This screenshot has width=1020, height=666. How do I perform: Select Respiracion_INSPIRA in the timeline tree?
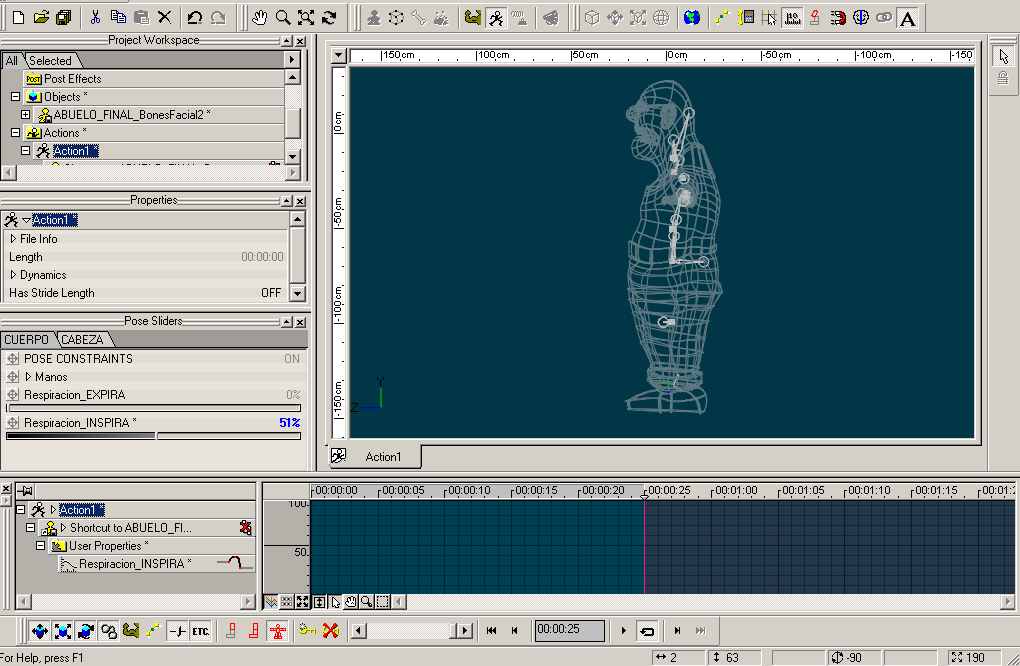[134, 564]
